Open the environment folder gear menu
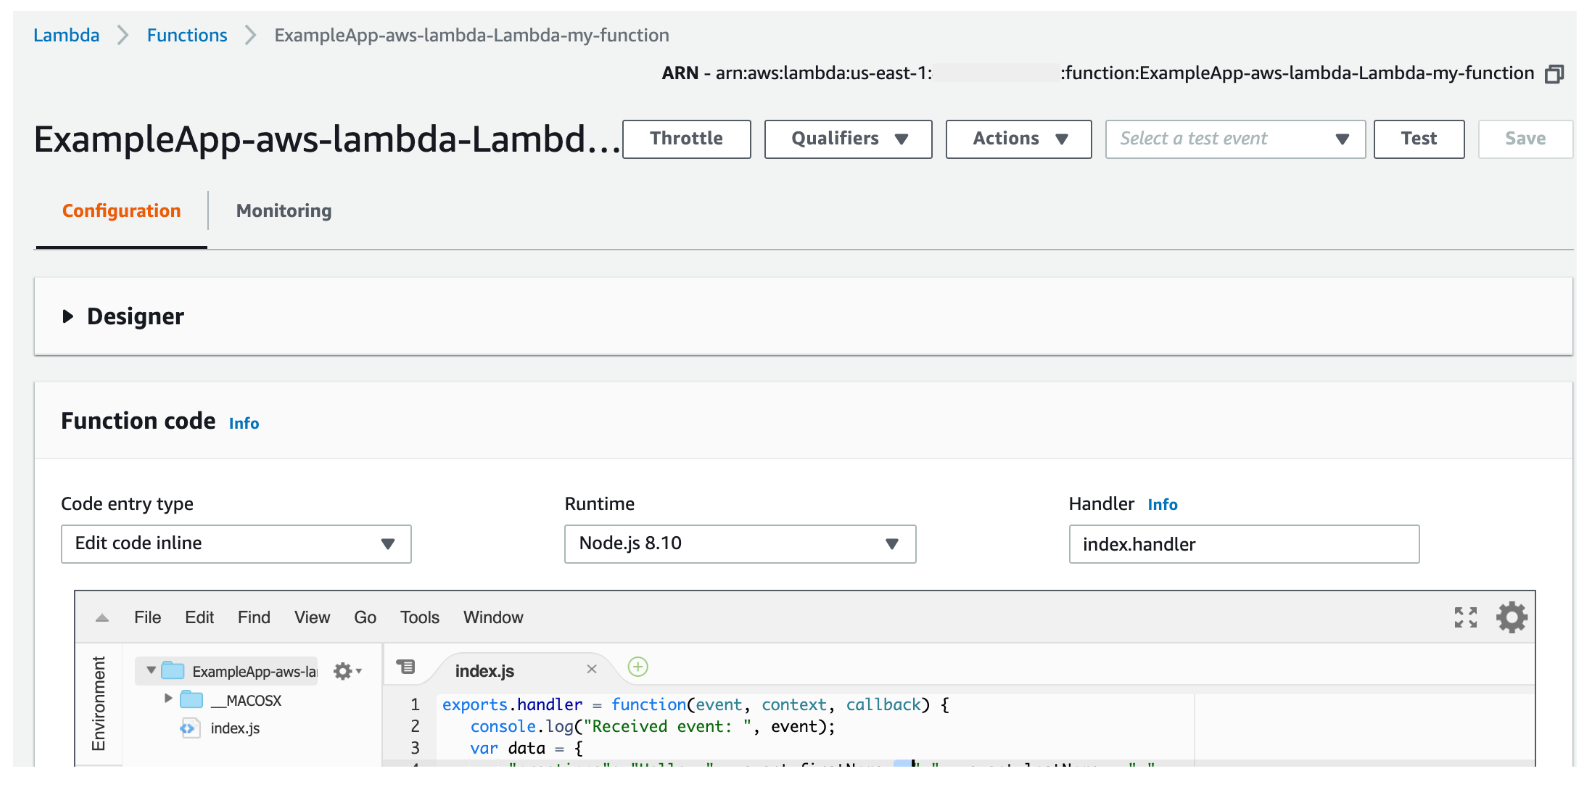Viewport: 1594px width, 788px height. point(347,671)
